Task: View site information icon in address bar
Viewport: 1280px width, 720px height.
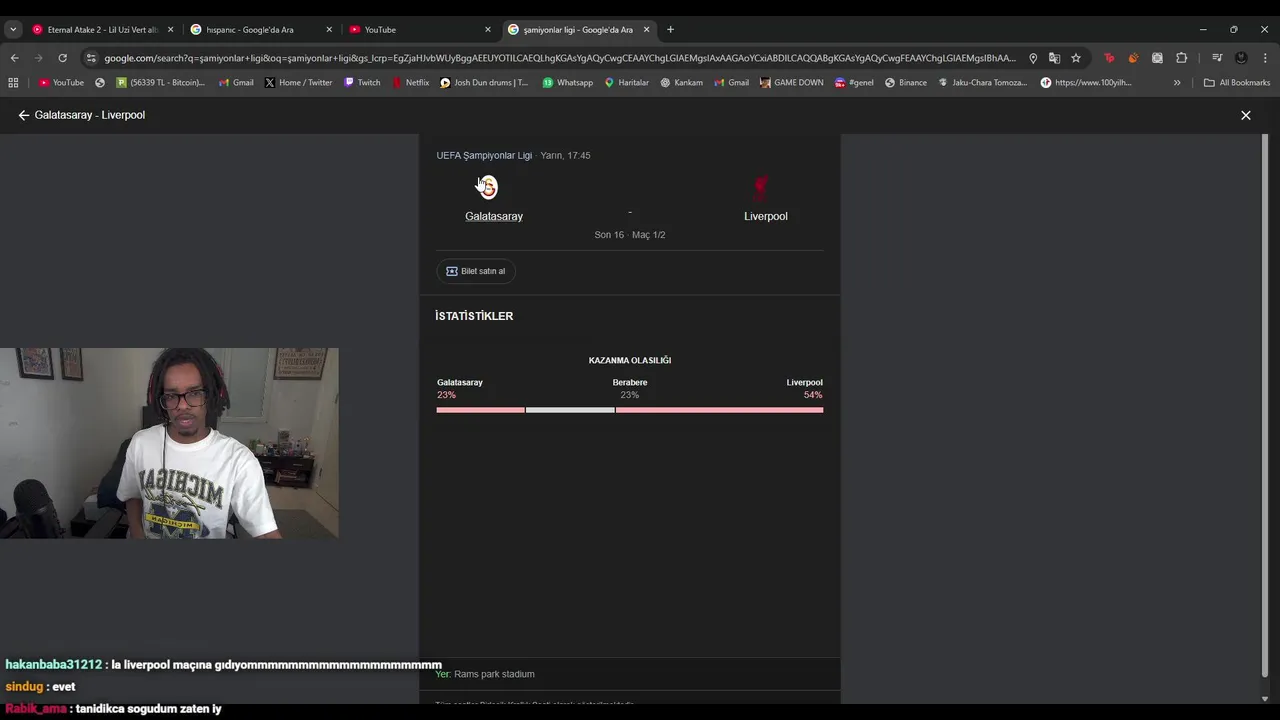Action: coord(91,58)
